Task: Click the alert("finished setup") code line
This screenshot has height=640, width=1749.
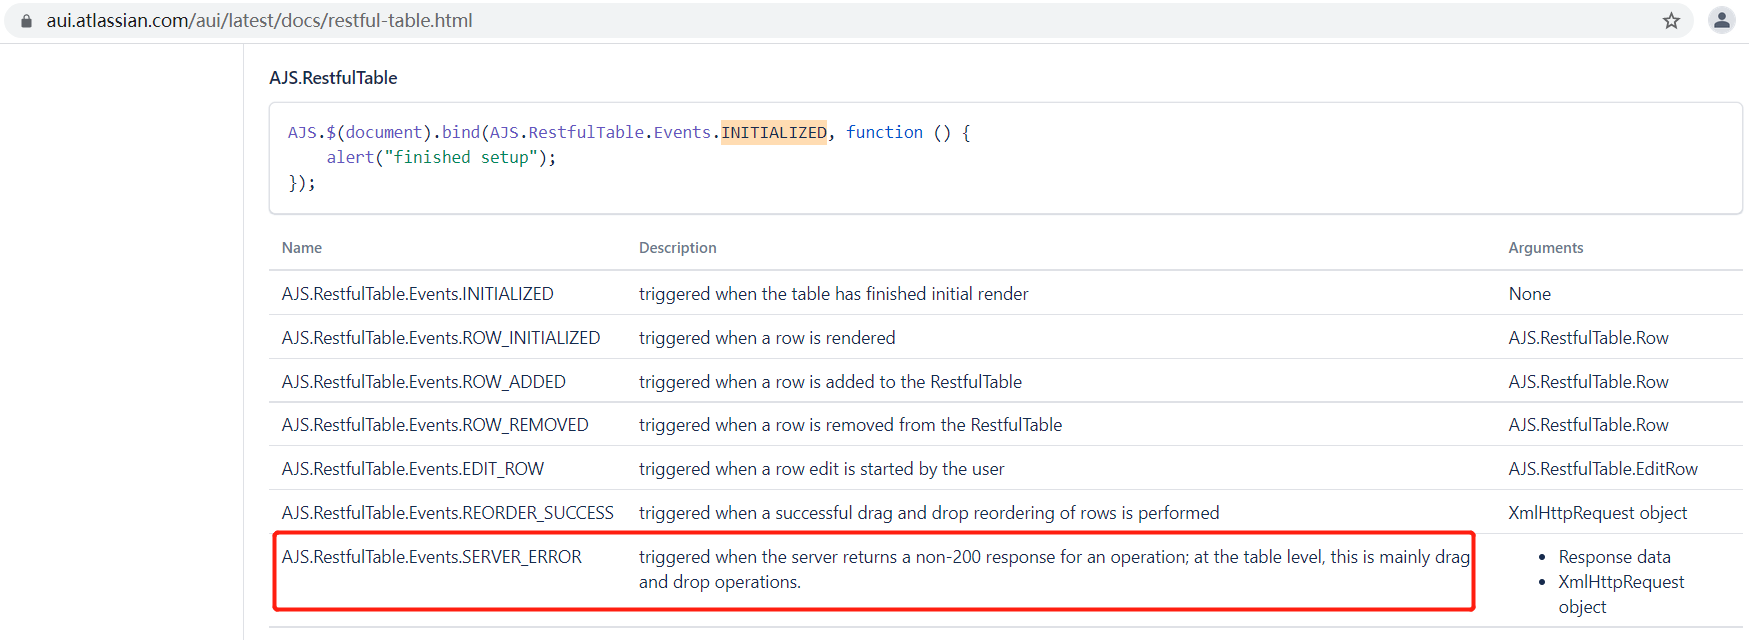Action: click(x=441, y=157)
